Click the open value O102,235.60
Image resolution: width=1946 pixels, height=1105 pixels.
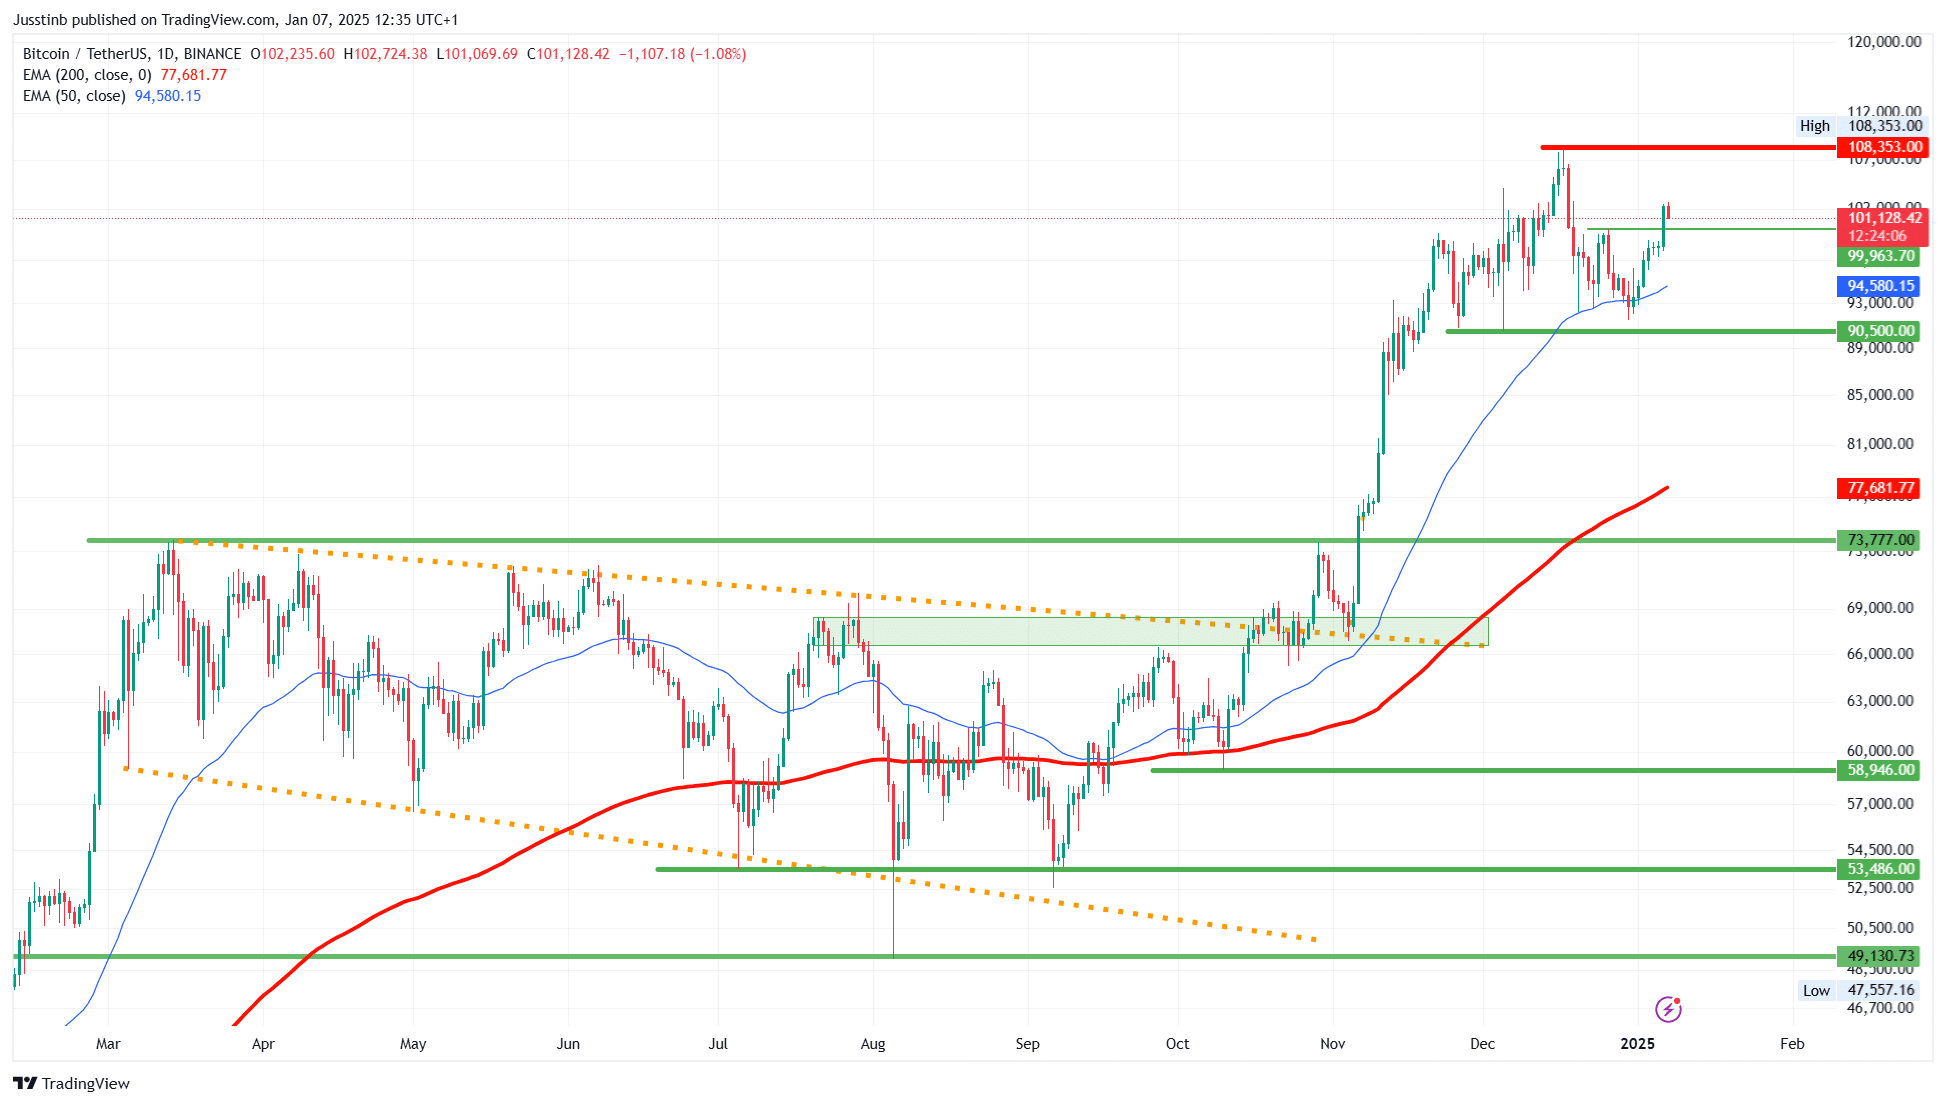(292, 54)
